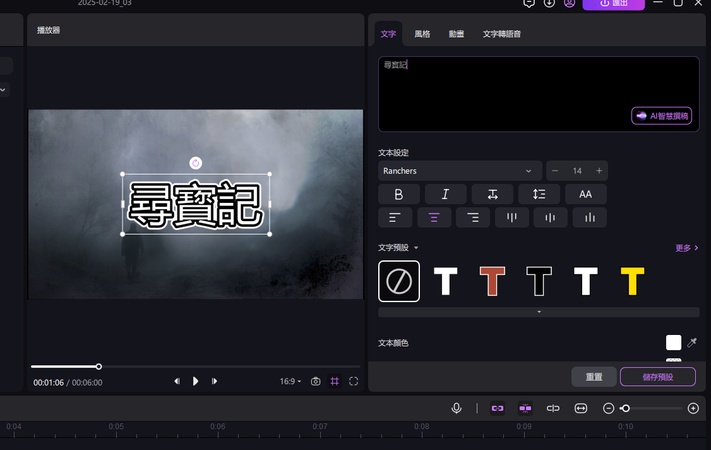
Task: Open the download center icon
Action: (549, 3)
